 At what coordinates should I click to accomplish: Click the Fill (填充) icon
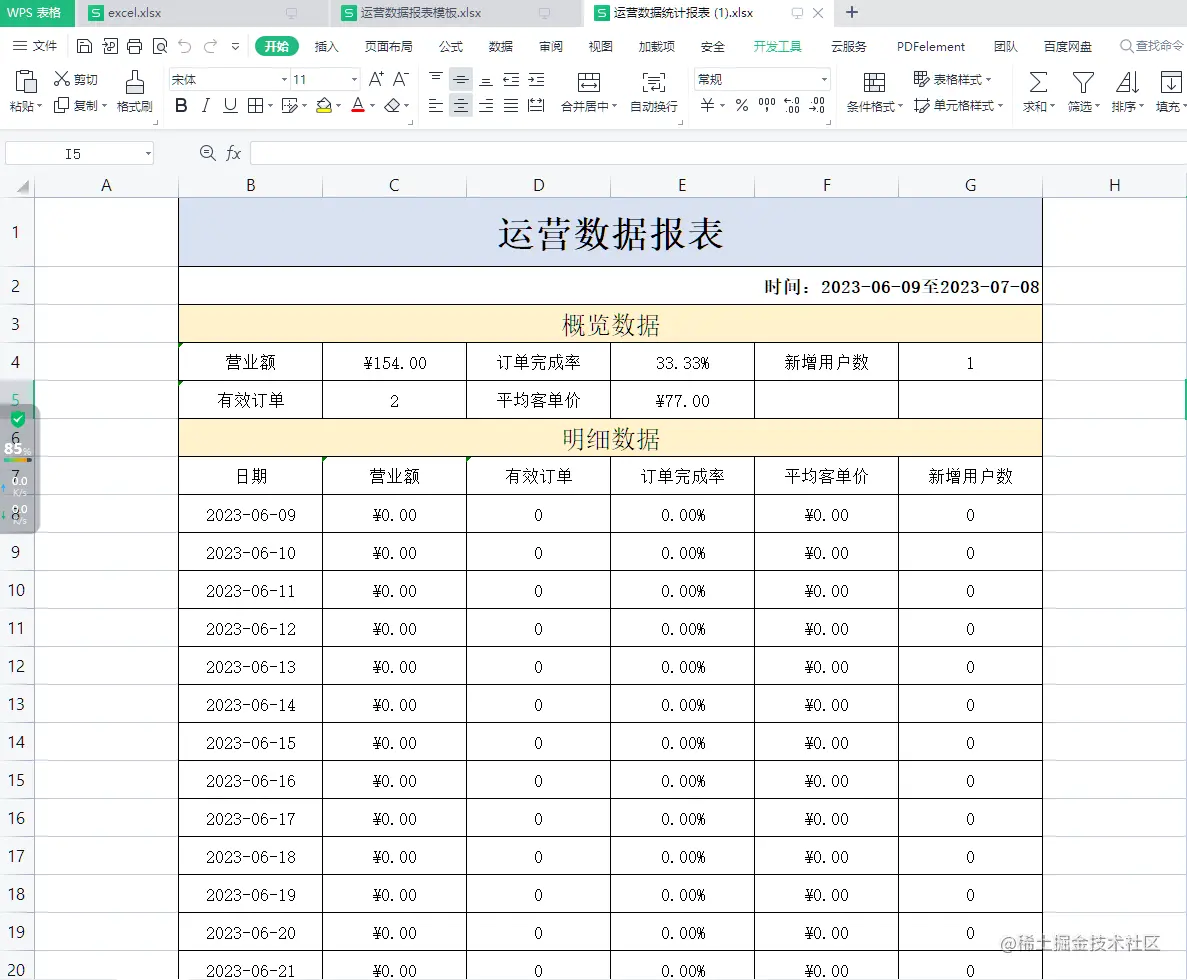1171,82
